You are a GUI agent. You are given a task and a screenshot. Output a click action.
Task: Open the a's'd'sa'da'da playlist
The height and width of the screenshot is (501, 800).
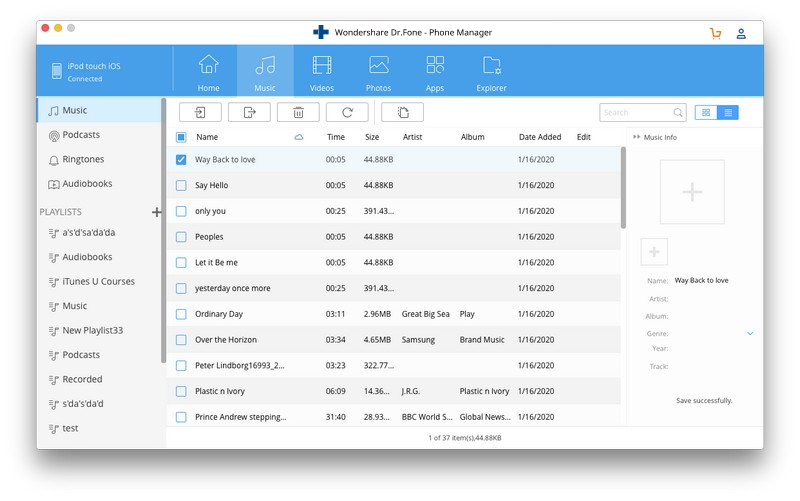click(99, 233)
